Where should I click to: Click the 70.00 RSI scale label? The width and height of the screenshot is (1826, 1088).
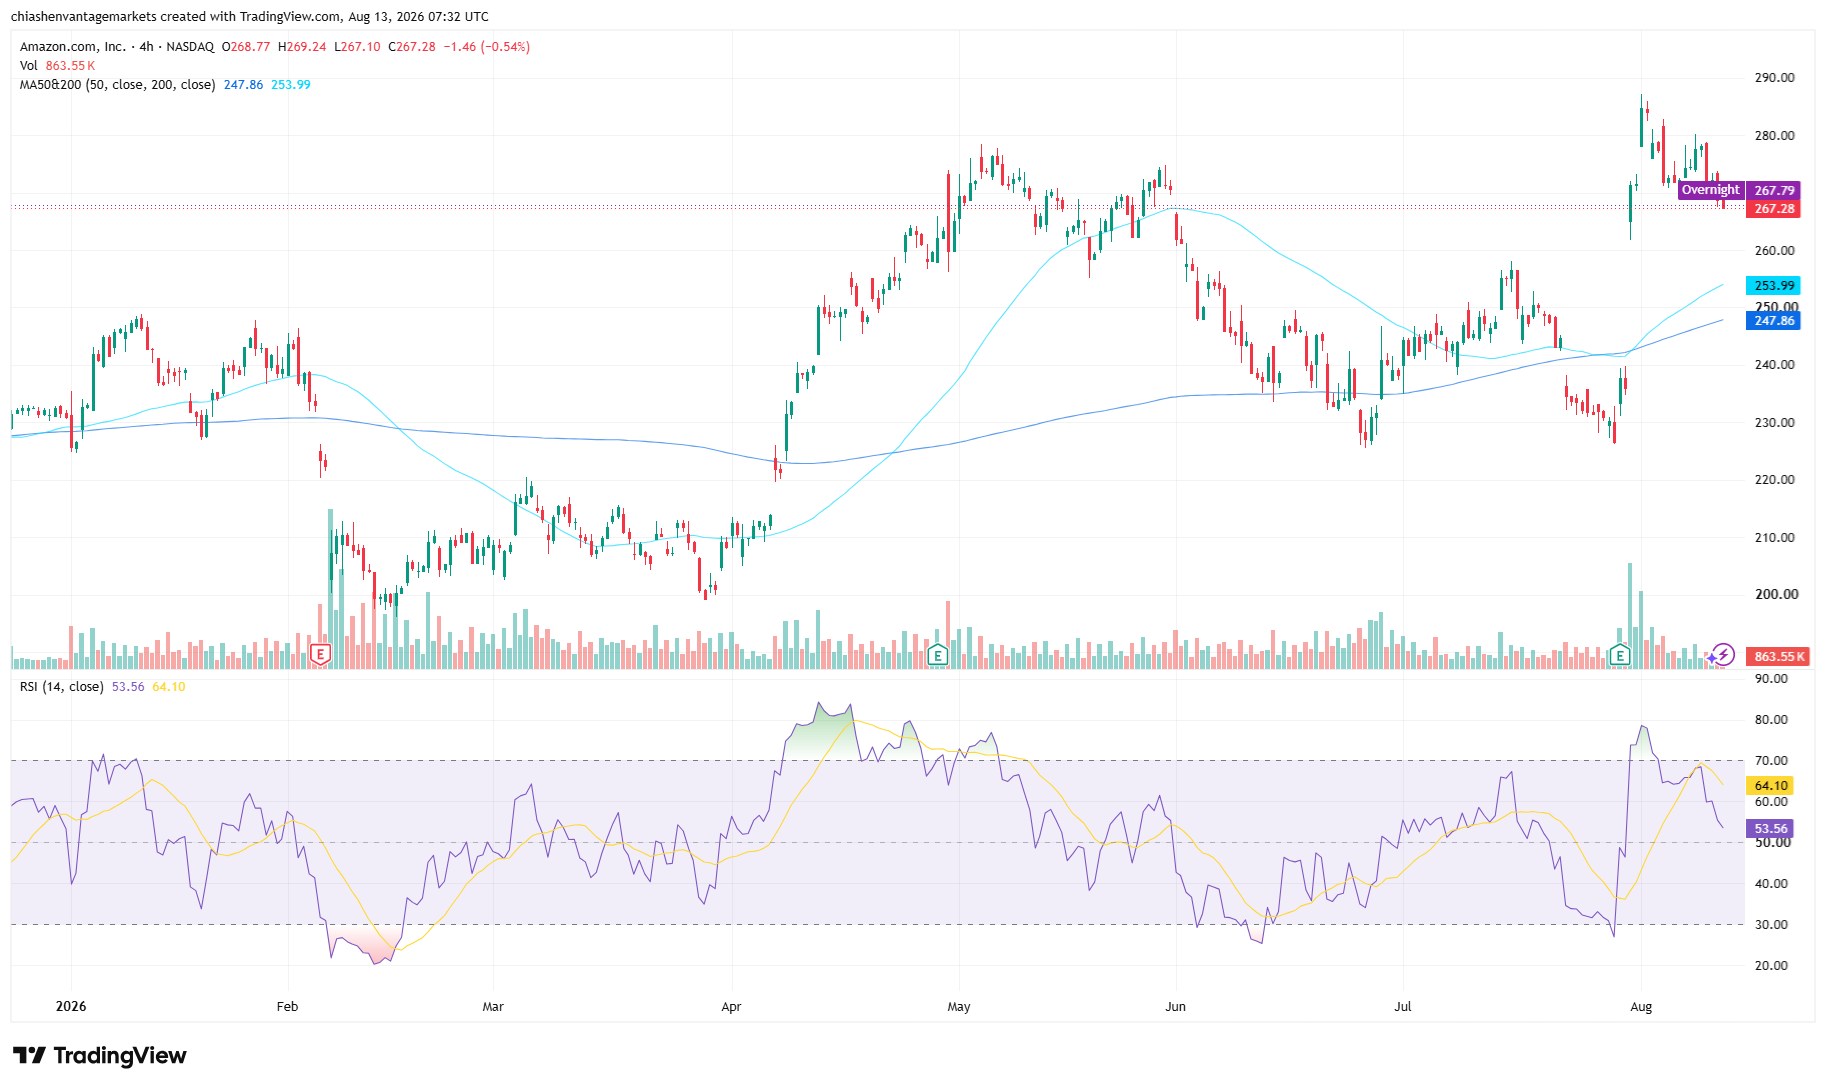(1771, 761)
